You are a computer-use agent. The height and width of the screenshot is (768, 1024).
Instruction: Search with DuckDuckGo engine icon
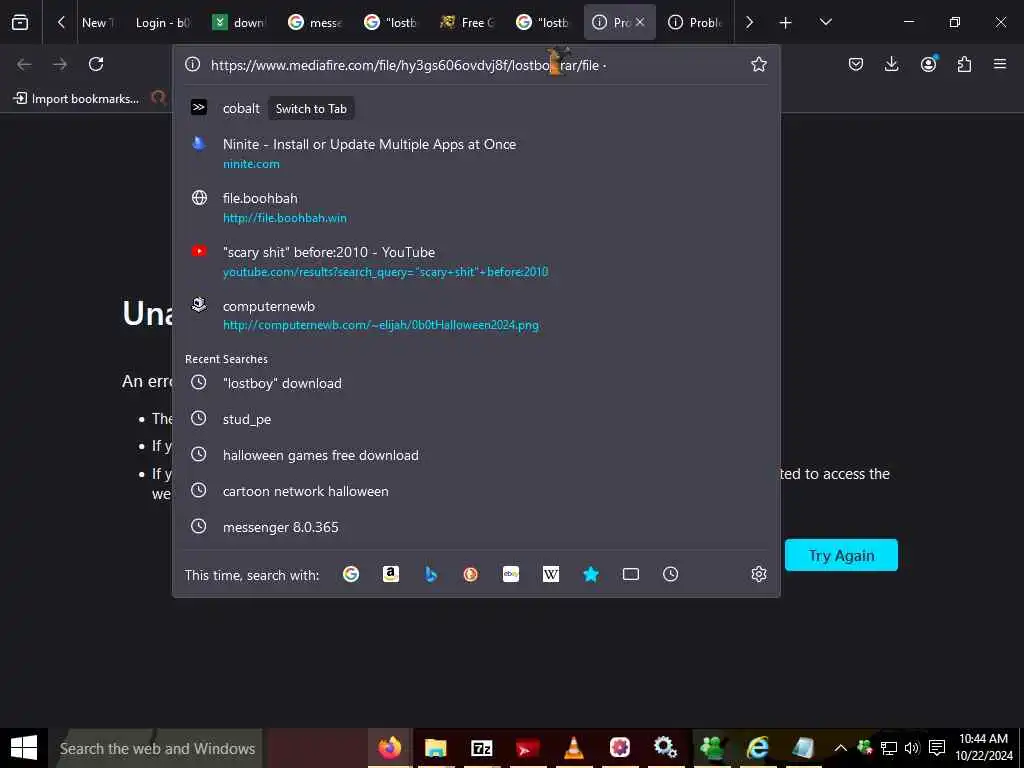pyautogui.click(x=470, y=574)
